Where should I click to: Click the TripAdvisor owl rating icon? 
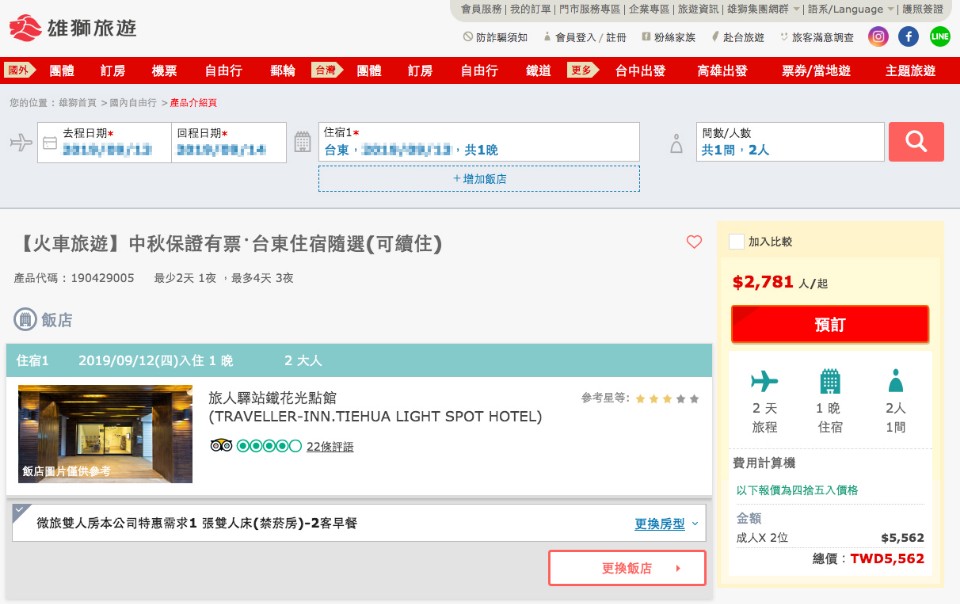point(221,446)
